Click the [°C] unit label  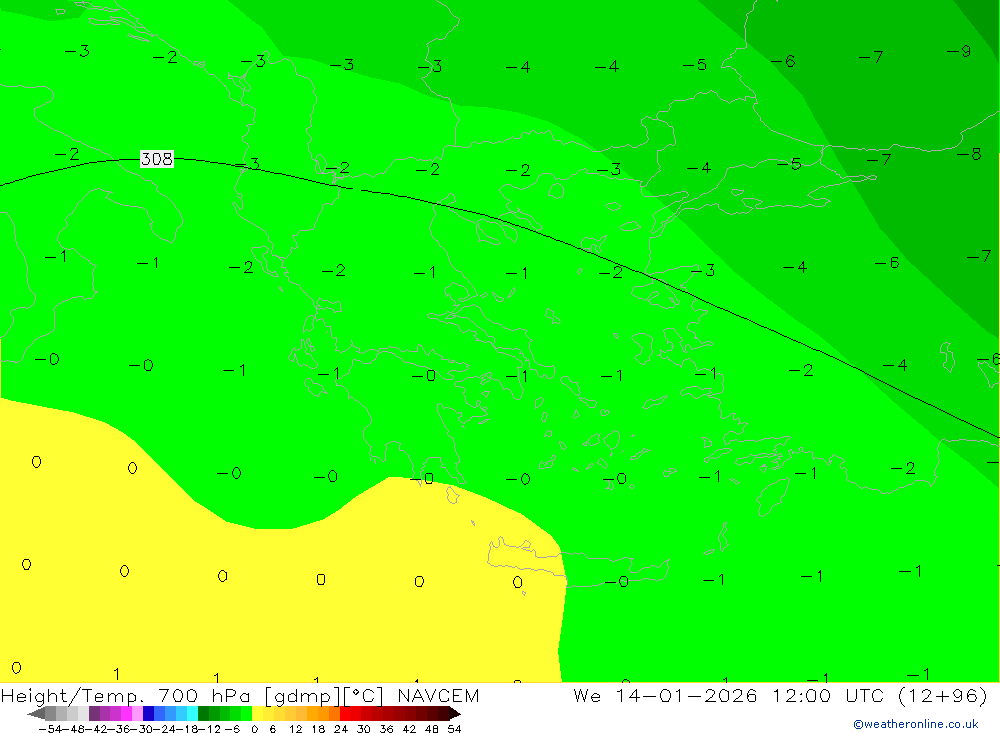pos(364,696)
